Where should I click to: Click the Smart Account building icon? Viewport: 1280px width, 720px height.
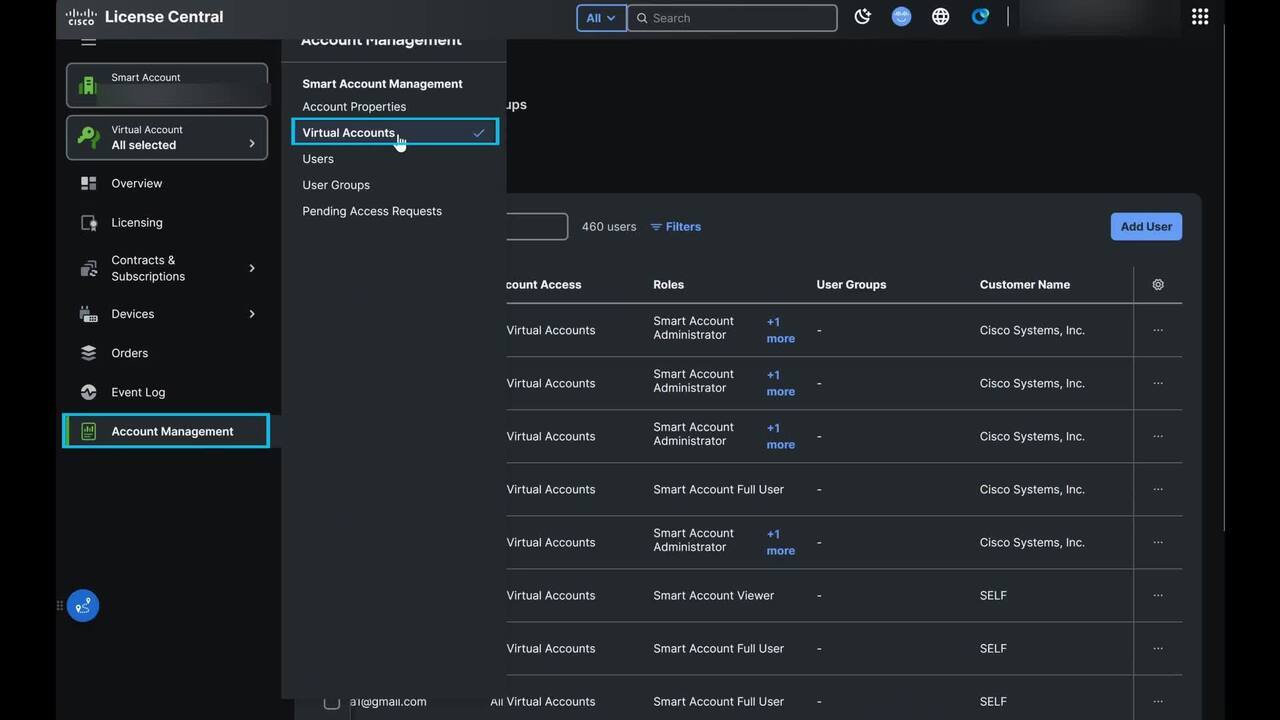point(88,86)
